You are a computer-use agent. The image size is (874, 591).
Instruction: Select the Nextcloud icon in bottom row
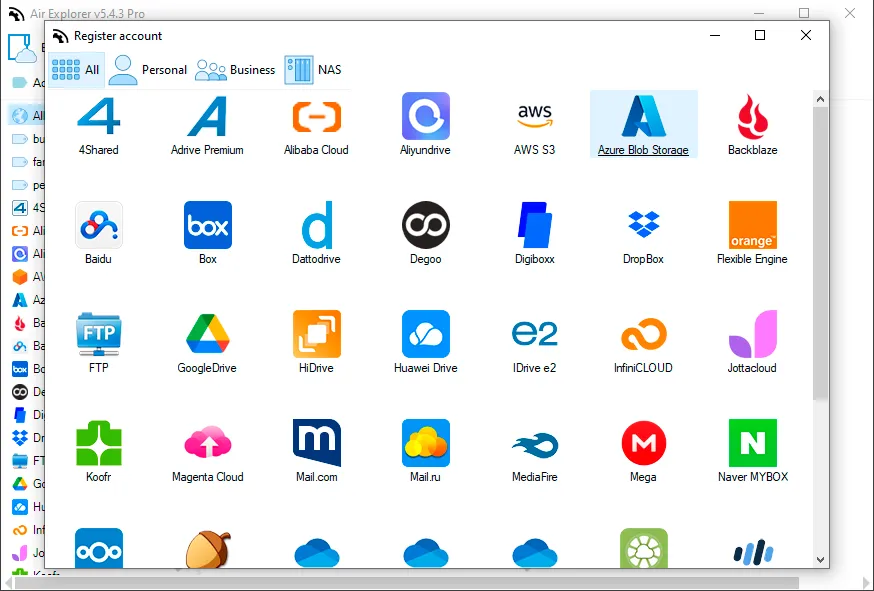pos(99,548)
